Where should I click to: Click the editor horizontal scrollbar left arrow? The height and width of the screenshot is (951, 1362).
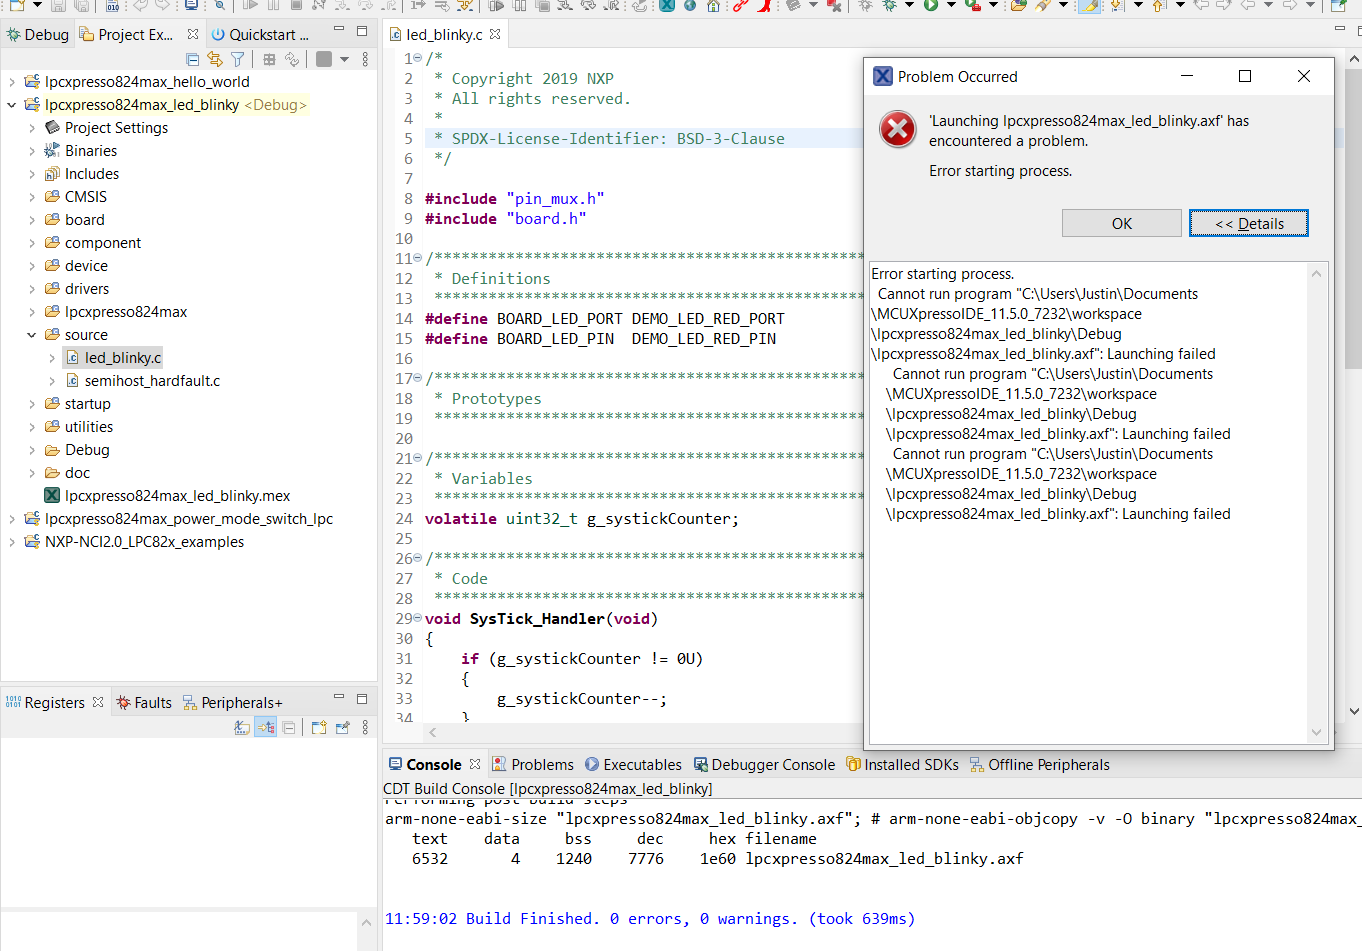point(432,733)
